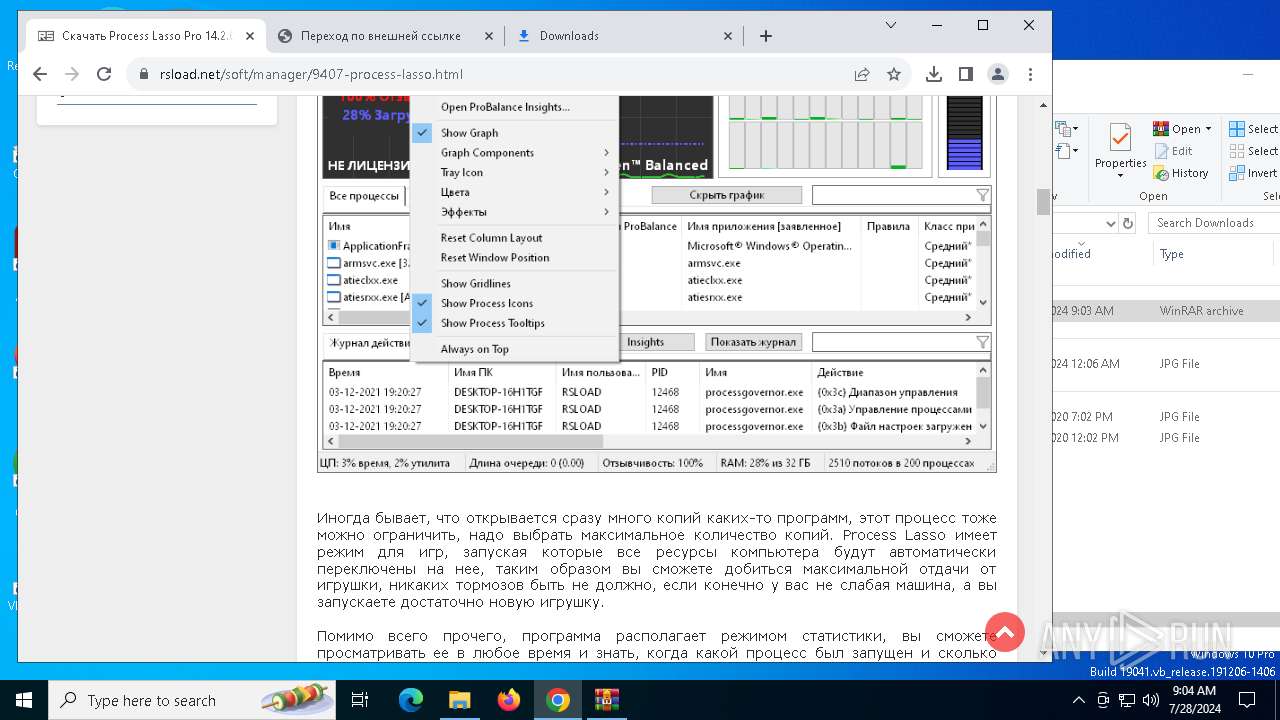Open the notification center icon
Viewport: 1280px width, 720px height.
pyautogui.click(x=1248, y=700)
